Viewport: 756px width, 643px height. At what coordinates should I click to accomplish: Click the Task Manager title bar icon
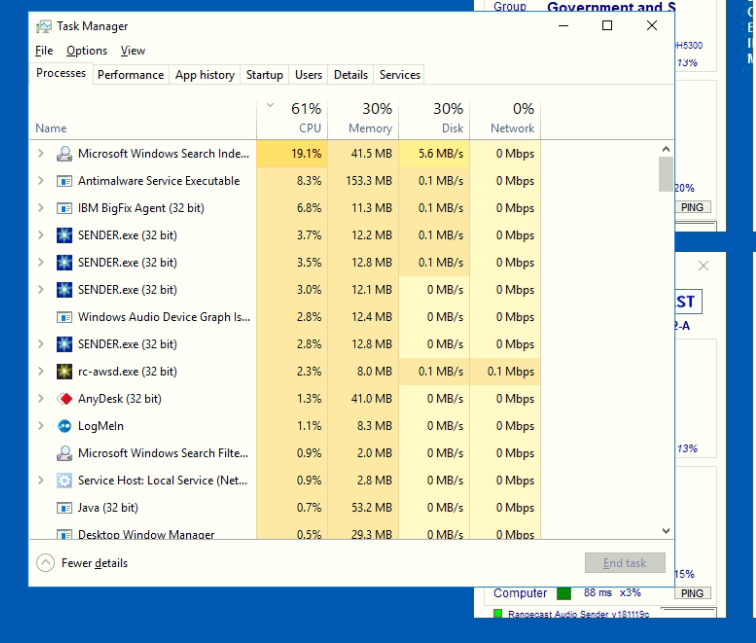(x=43, y=26)
